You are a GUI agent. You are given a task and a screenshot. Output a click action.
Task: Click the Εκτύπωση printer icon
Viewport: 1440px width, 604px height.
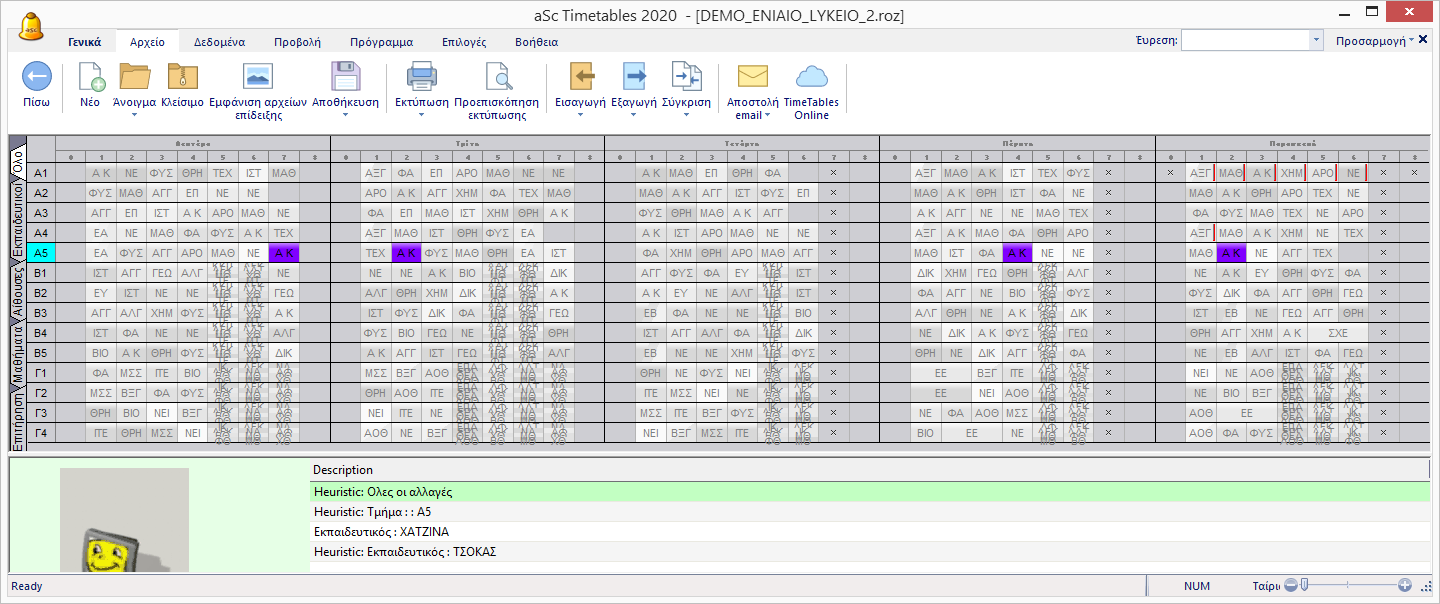(x=420, y=77)
